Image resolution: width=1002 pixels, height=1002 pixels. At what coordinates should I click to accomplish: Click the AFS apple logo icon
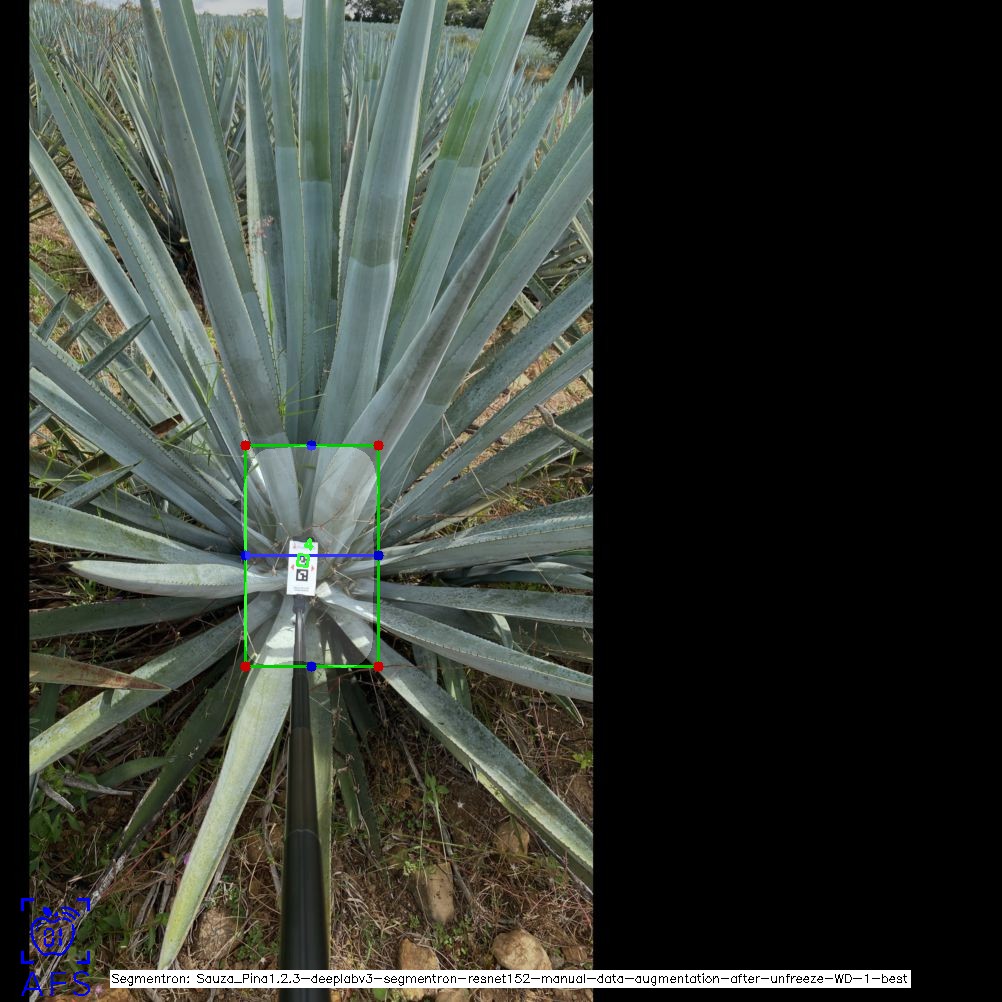point(56,931)
